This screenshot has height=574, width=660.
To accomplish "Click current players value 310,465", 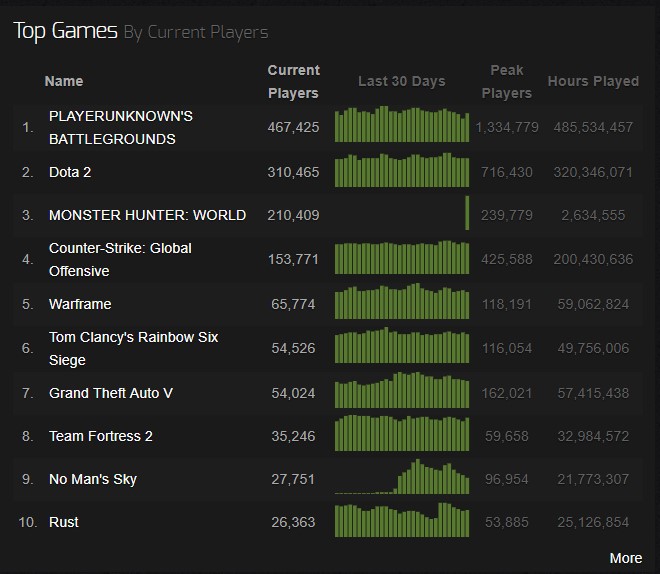I will pyautogui.click(x=293, y=172).
